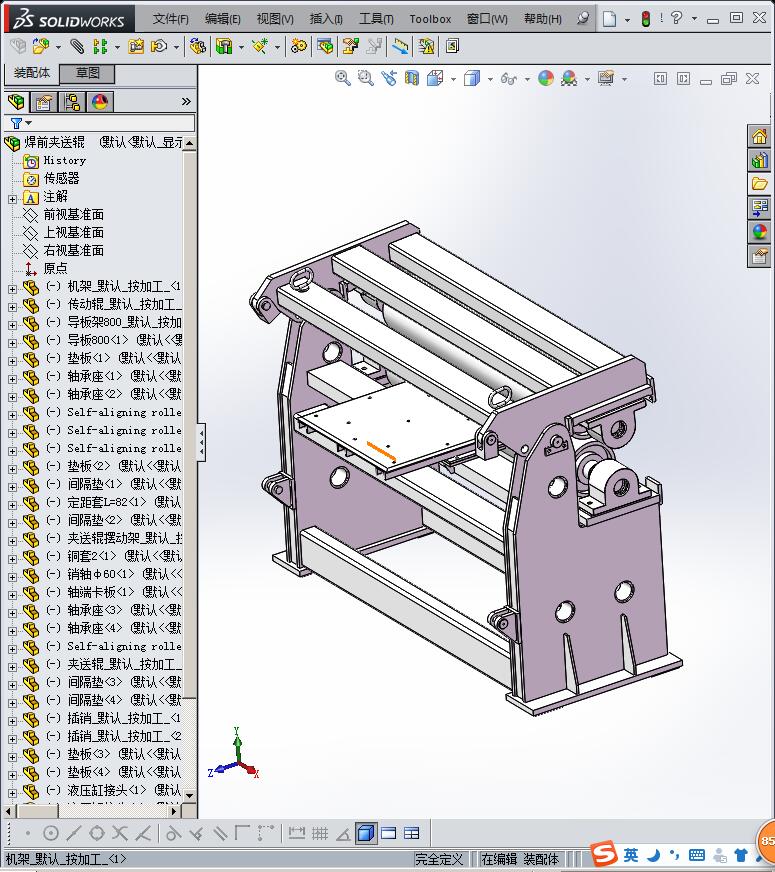Toggle the grid display icon
Image resolution: width=775 pixels, height=872 pixels.
coord(320,833)
